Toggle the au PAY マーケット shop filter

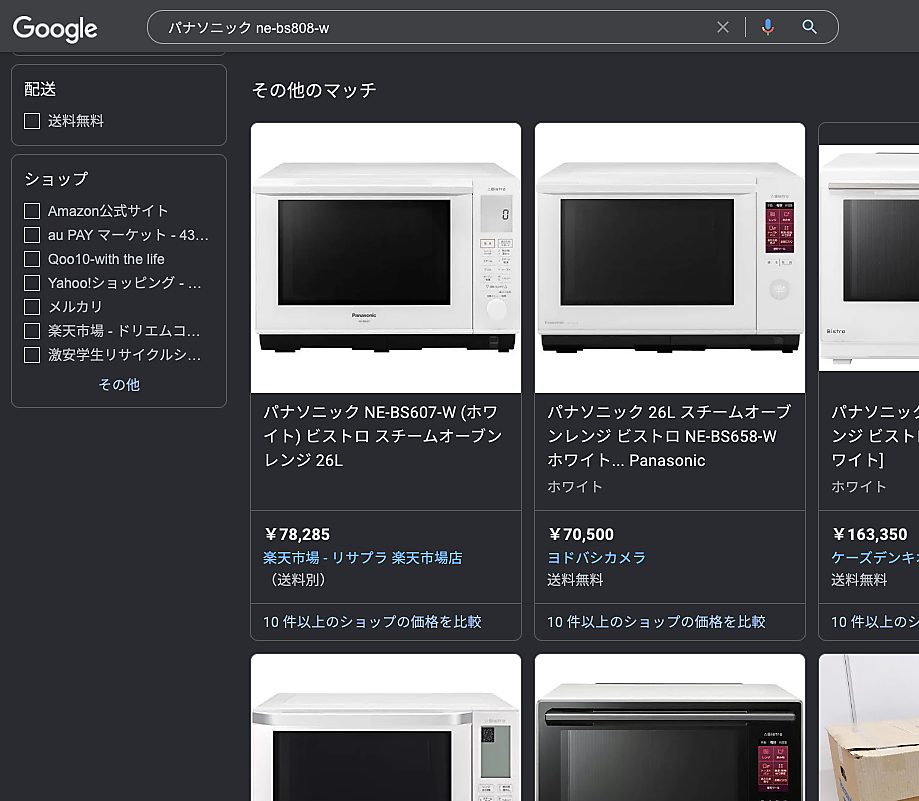click(32, 235)
